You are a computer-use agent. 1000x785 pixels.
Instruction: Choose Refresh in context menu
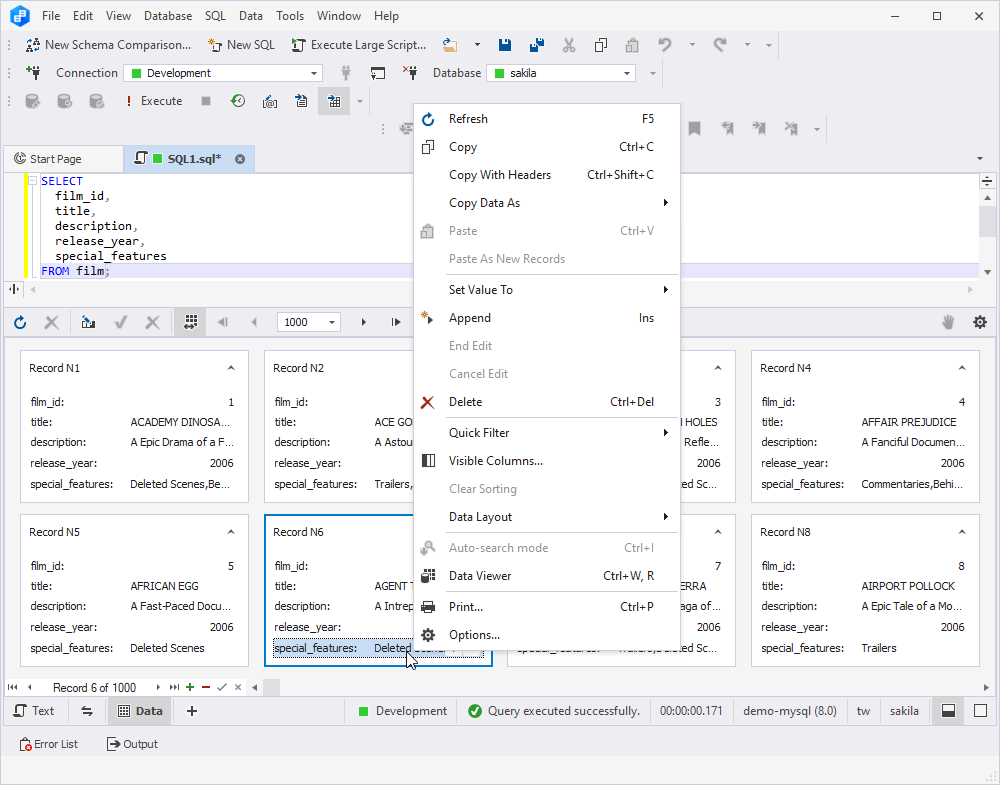click(547, 119)
